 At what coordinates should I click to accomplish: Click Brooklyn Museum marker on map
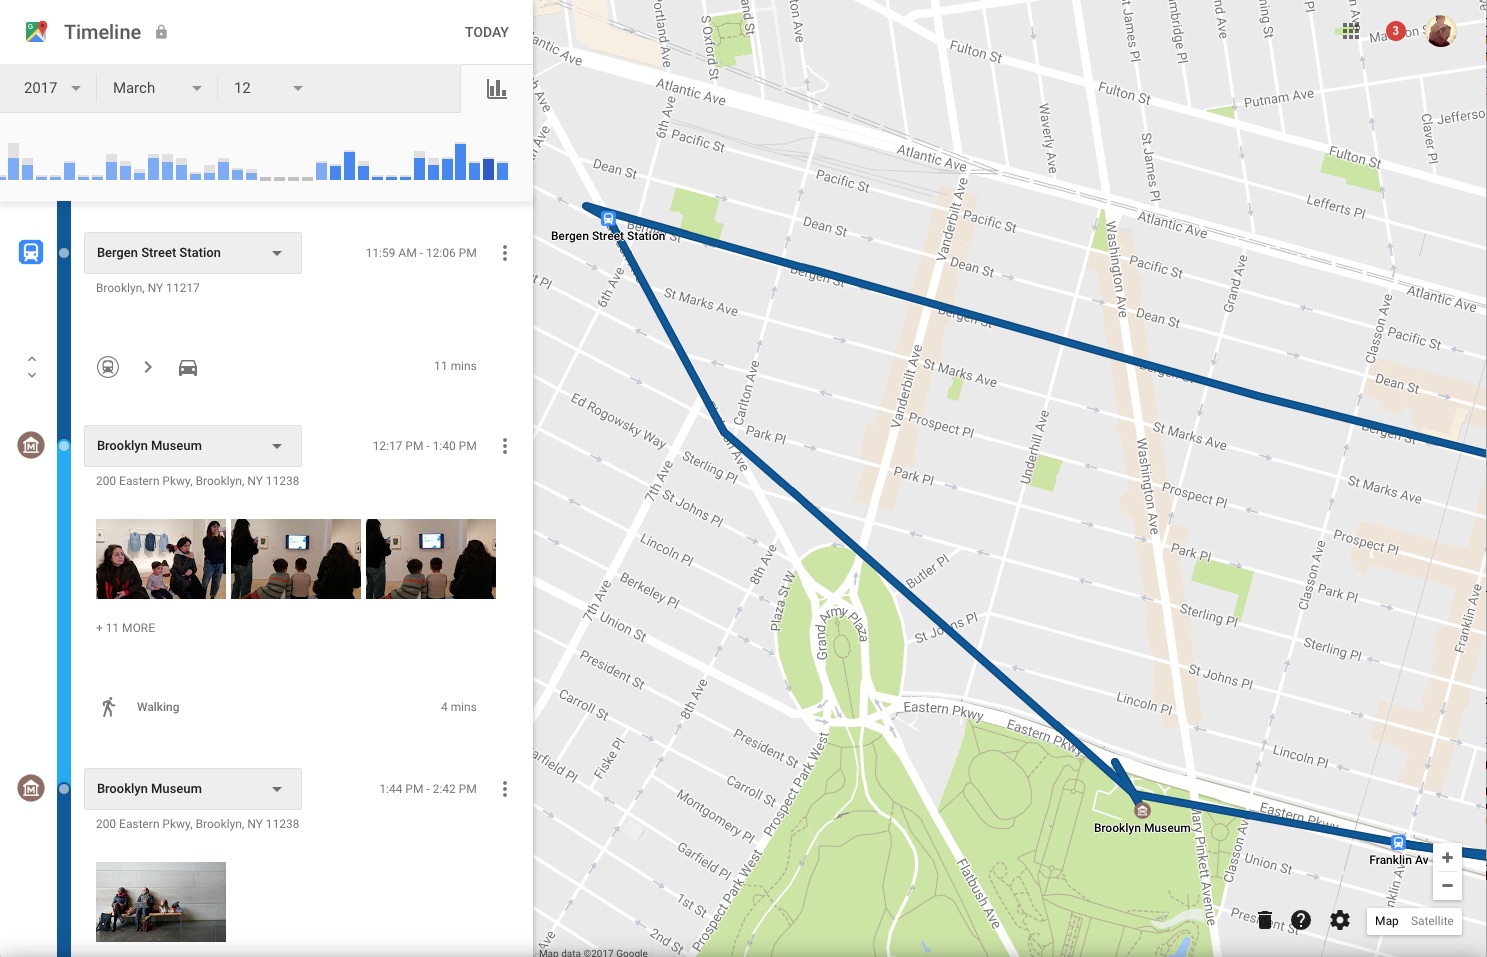(x=1142, y=810)
